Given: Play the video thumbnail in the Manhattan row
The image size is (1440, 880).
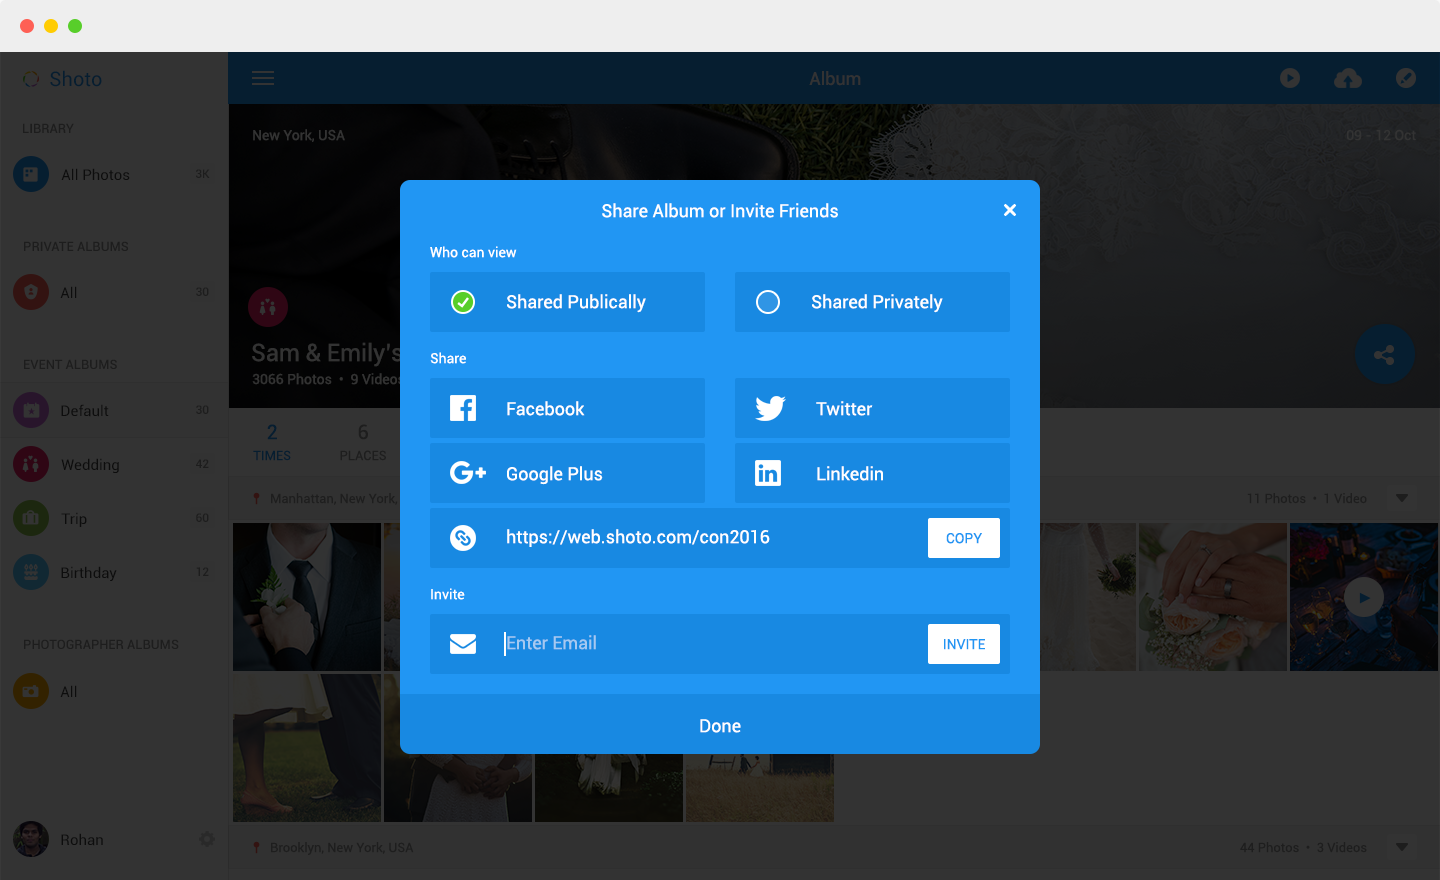Looking at the screenshot, I should (x=1364, y=597).
